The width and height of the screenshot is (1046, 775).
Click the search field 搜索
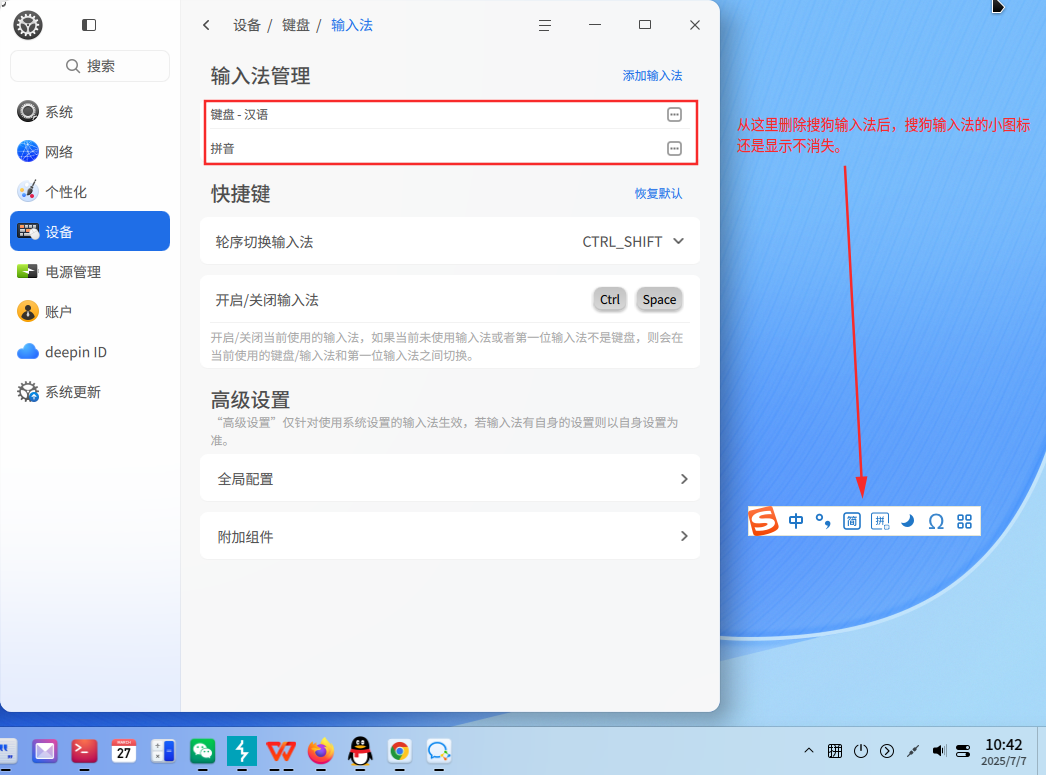click(x=90, y=66)
